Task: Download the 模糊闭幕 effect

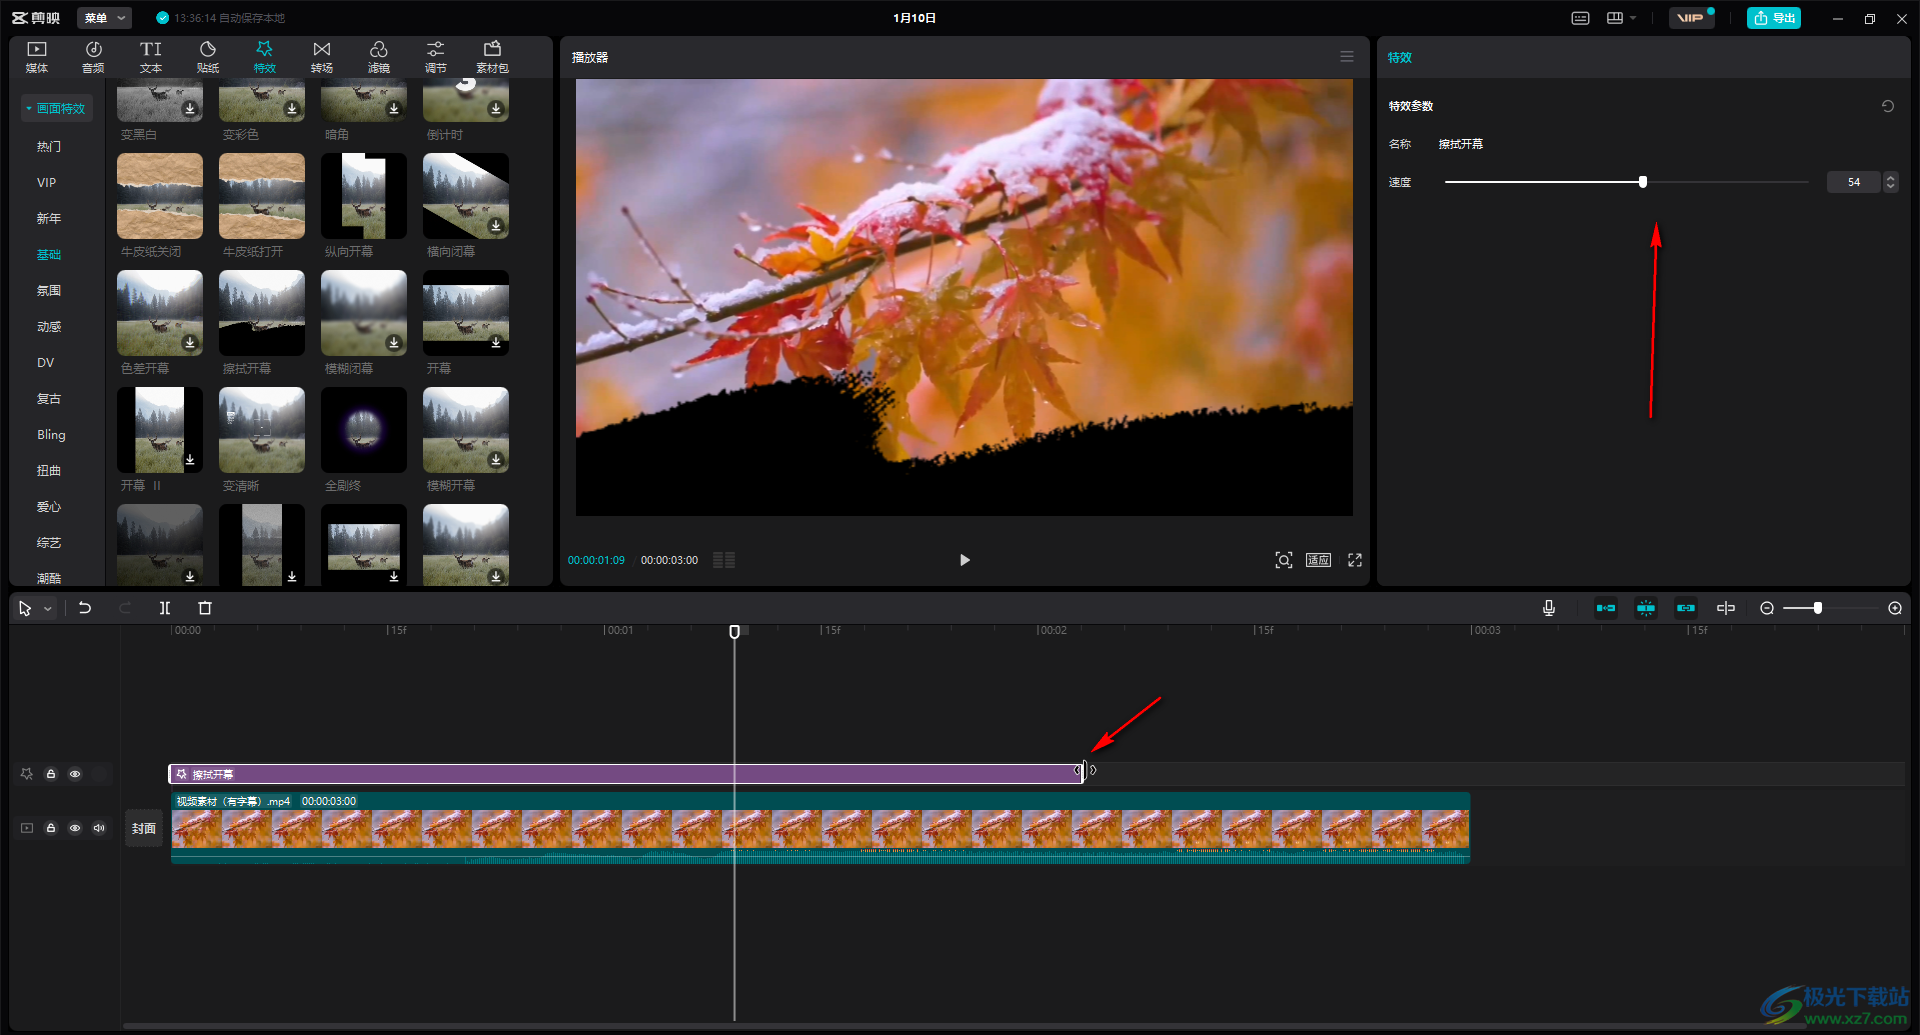Action: (394, 343)
